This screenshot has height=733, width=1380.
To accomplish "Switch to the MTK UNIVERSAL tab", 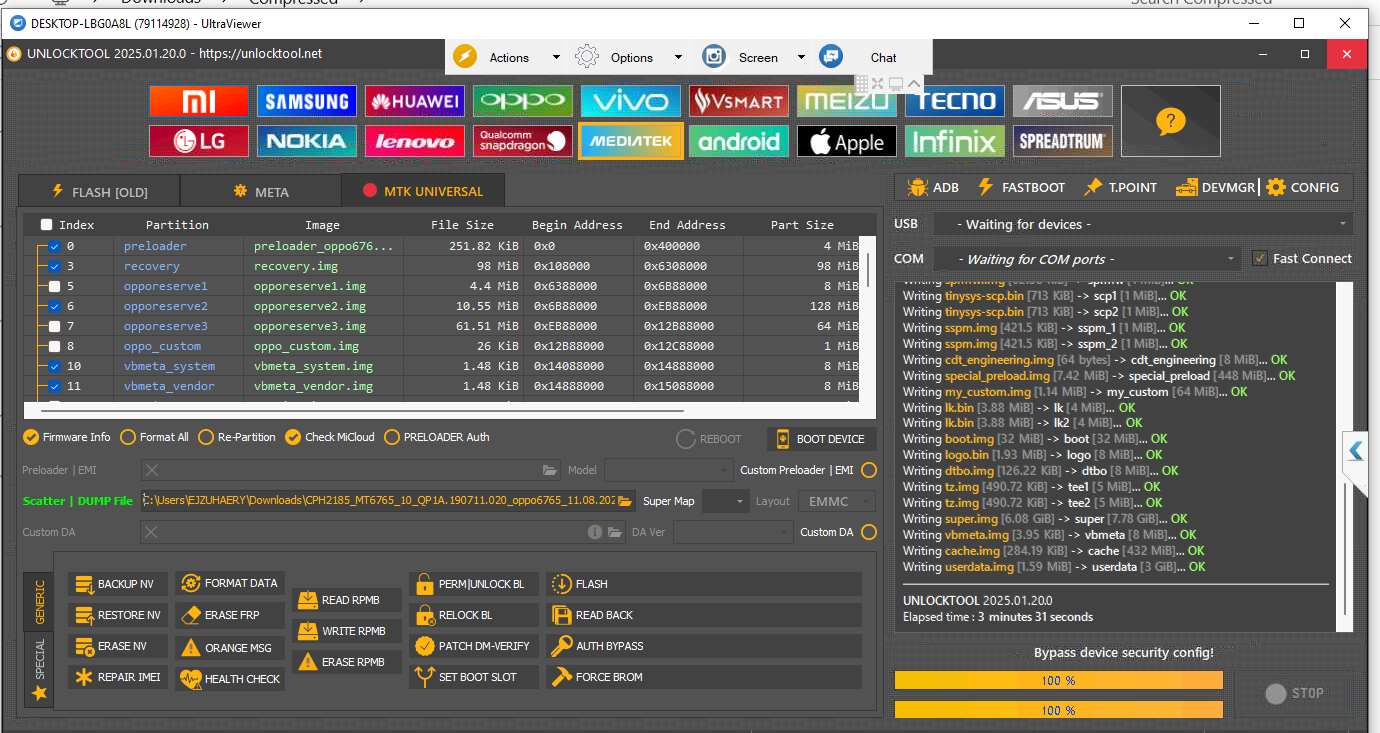I will click(x=423, y=191).
